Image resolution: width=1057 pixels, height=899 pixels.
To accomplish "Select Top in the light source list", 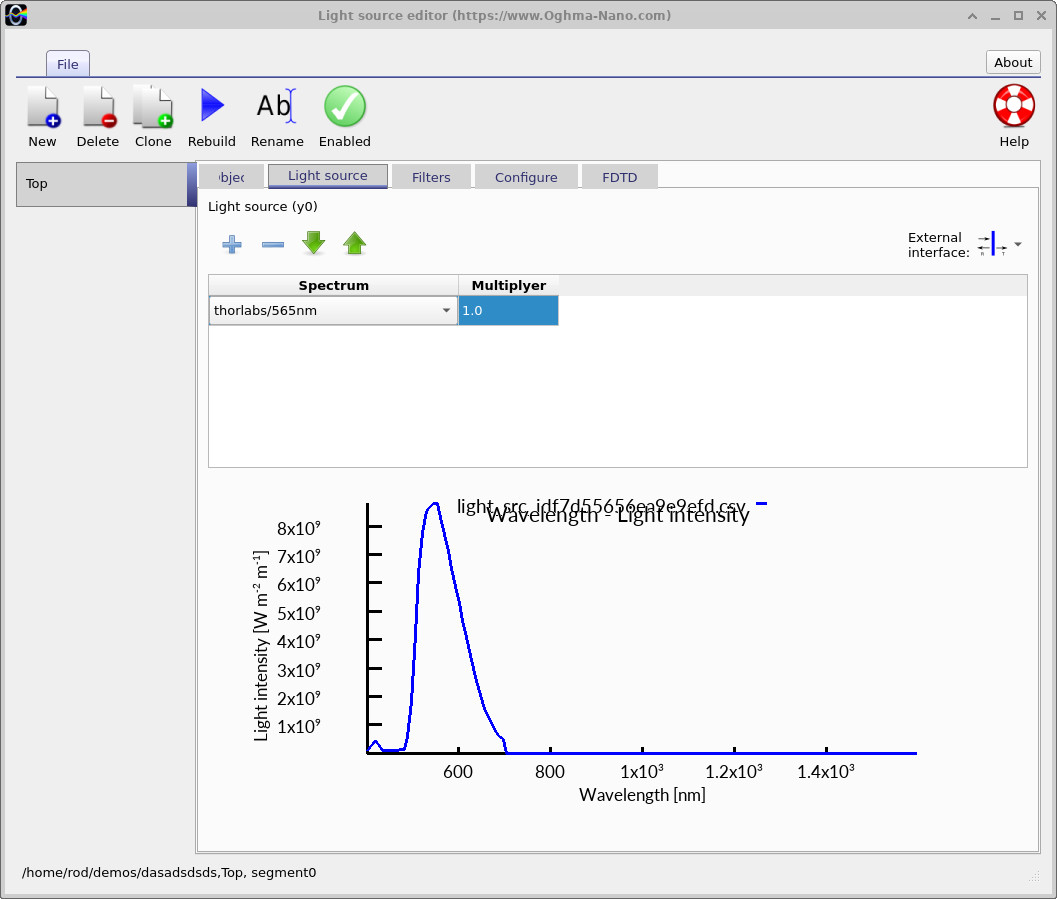I will (102, 184).
